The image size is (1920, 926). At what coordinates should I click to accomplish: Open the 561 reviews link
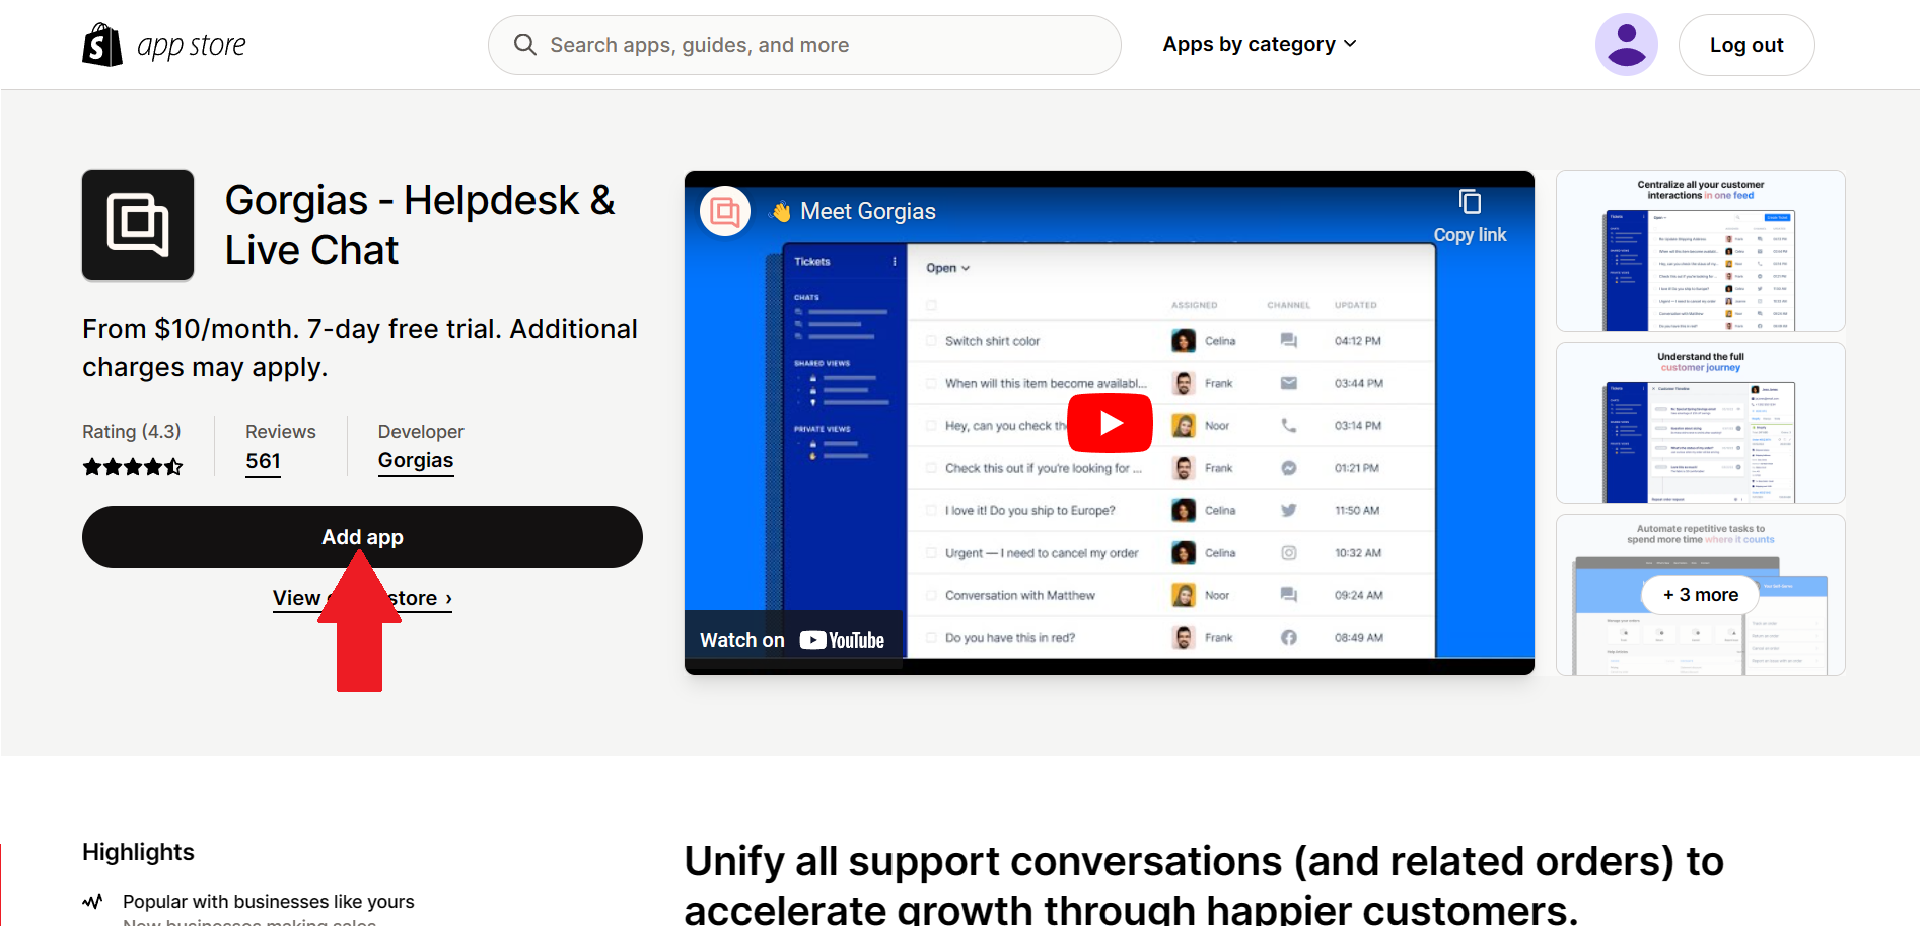point(263,461)
